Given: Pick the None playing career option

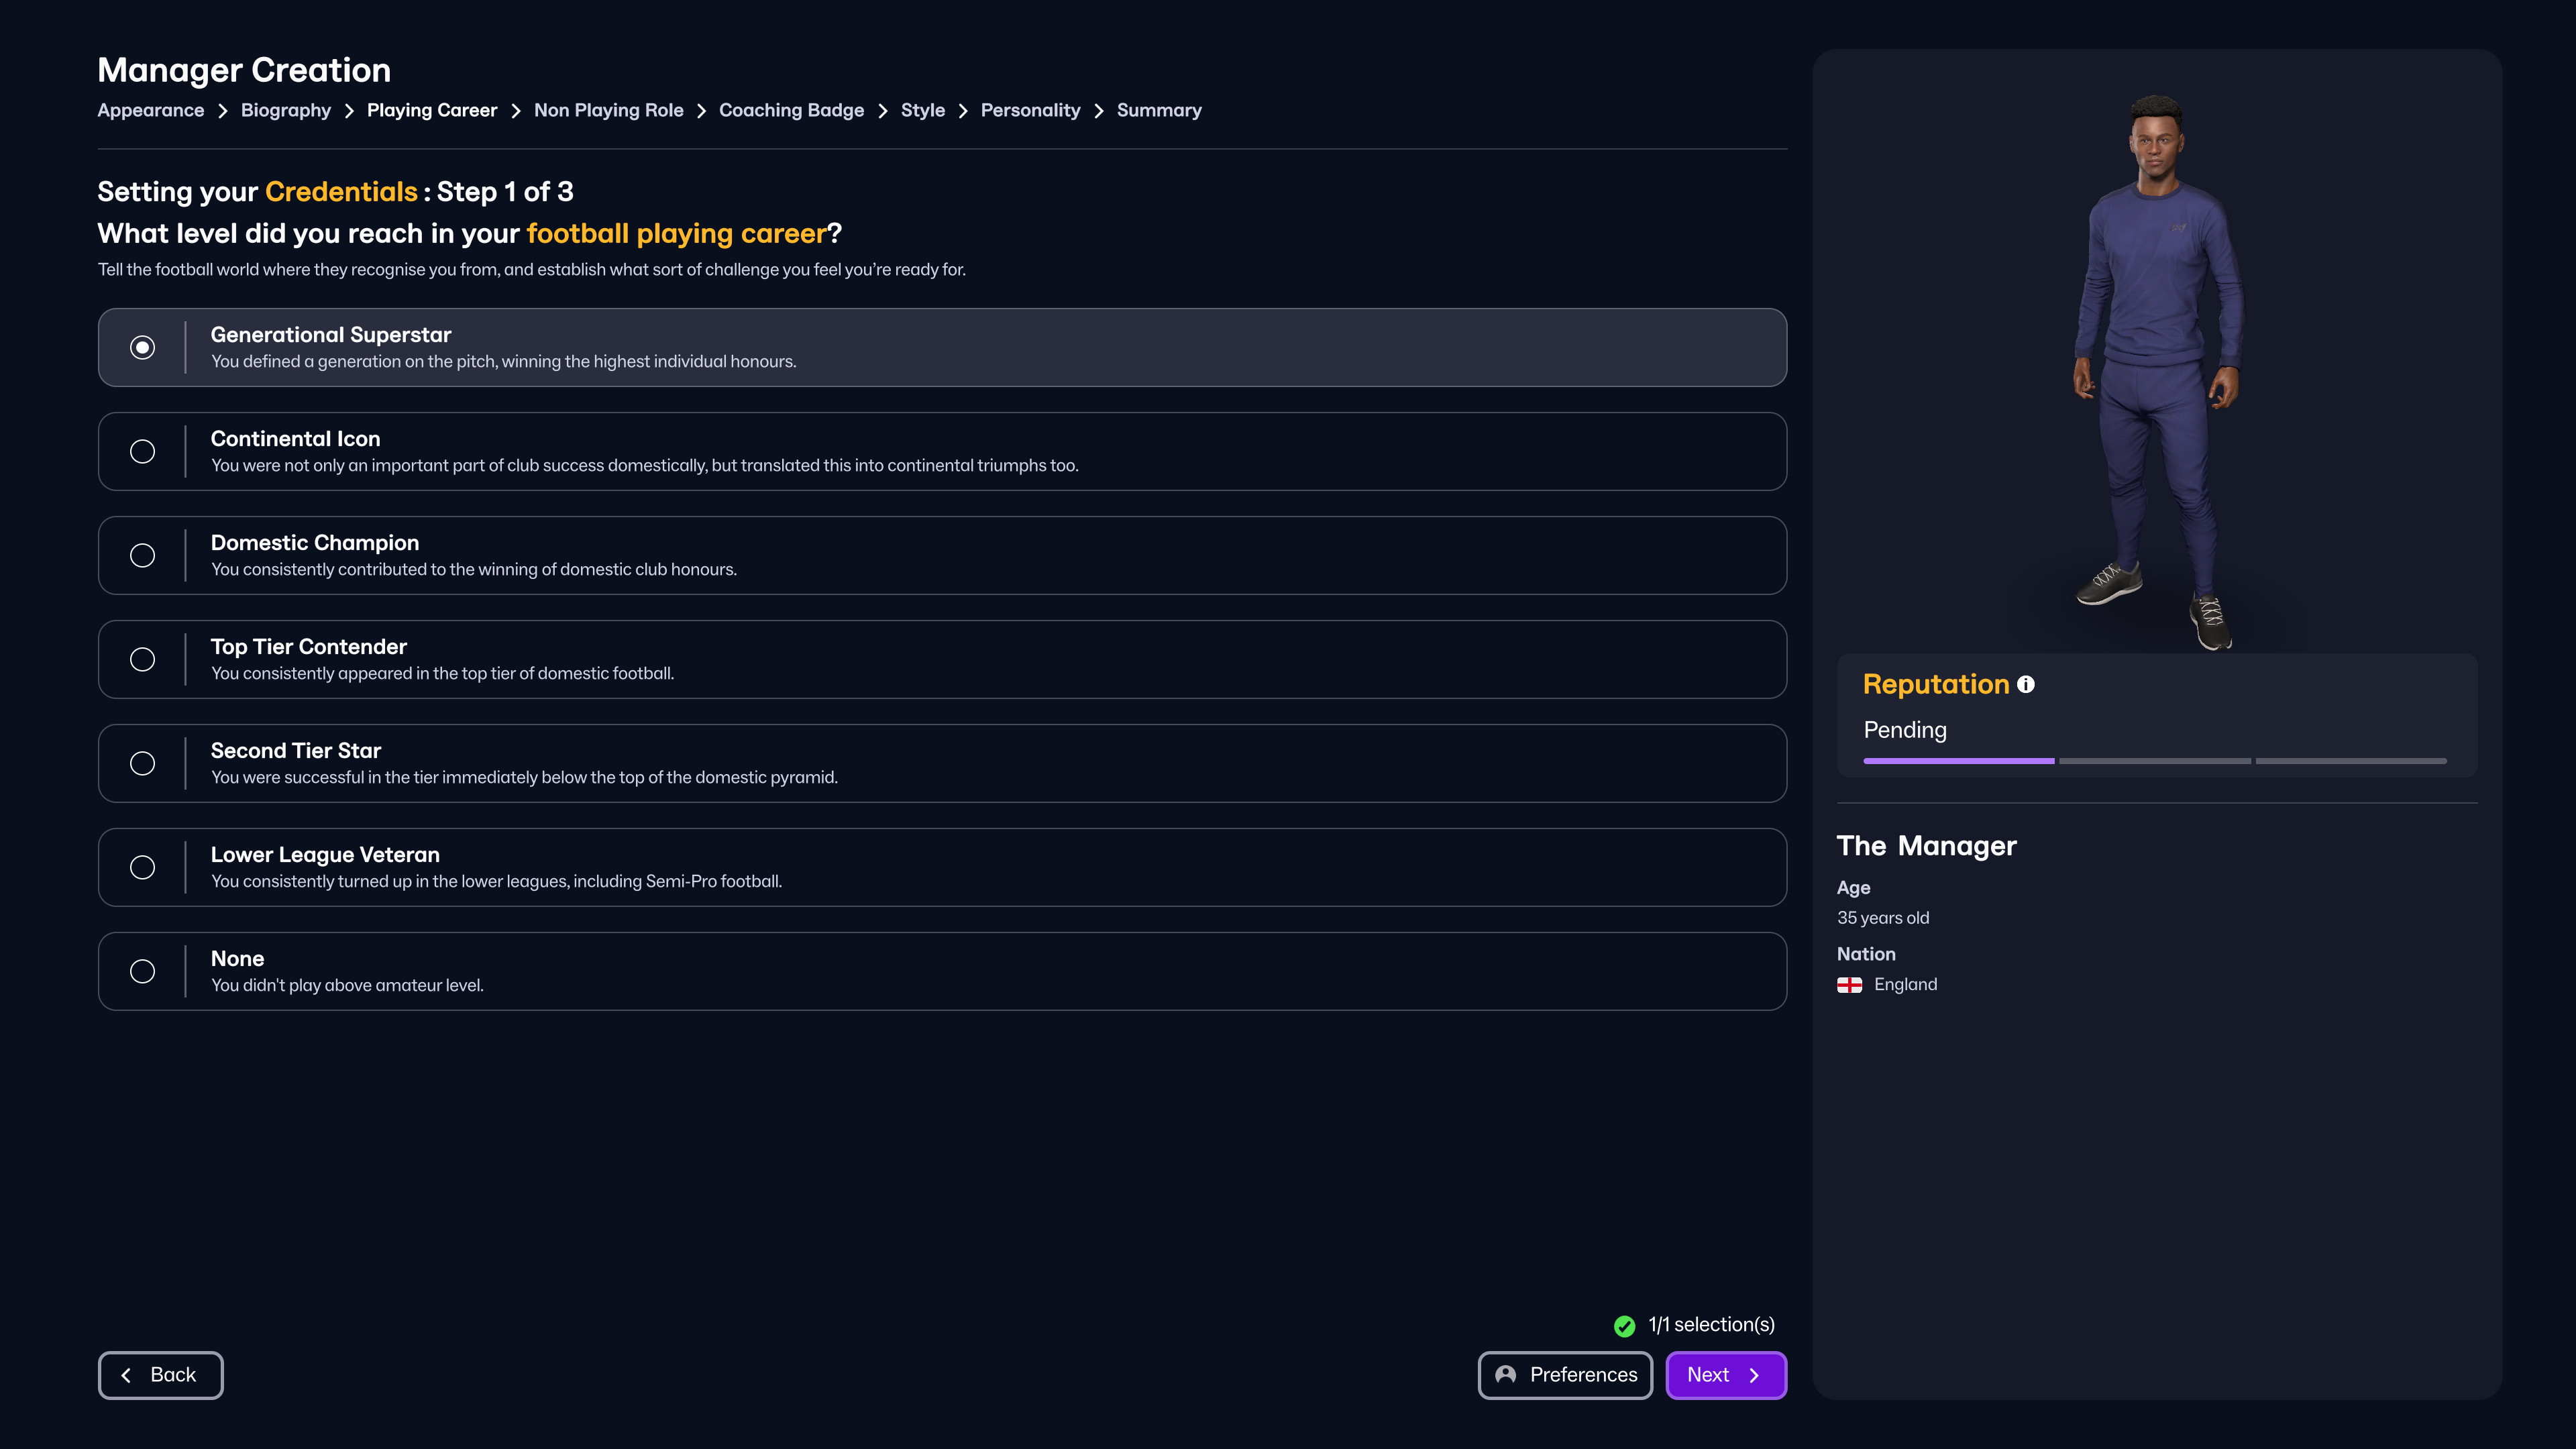Looking at the screenshot, I should [x=143, y=971].
